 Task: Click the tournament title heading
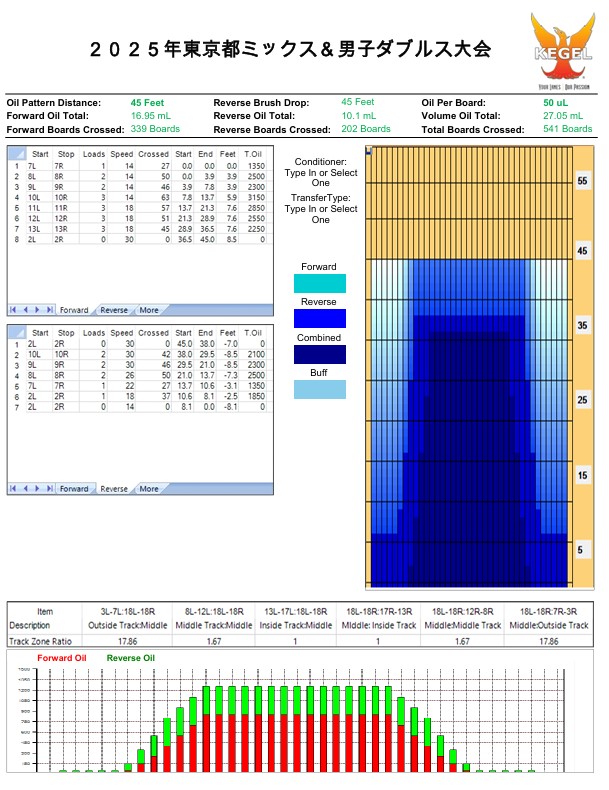pyautogui.click(x=290, y=49)
